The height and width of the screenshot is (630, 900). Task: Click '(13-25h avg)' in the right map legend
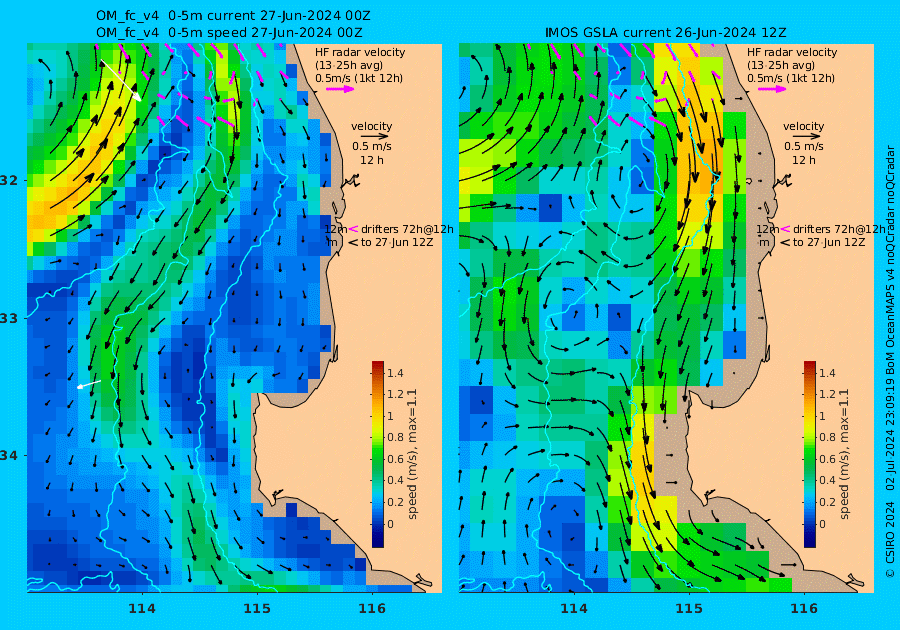click(x=780, y=65)
